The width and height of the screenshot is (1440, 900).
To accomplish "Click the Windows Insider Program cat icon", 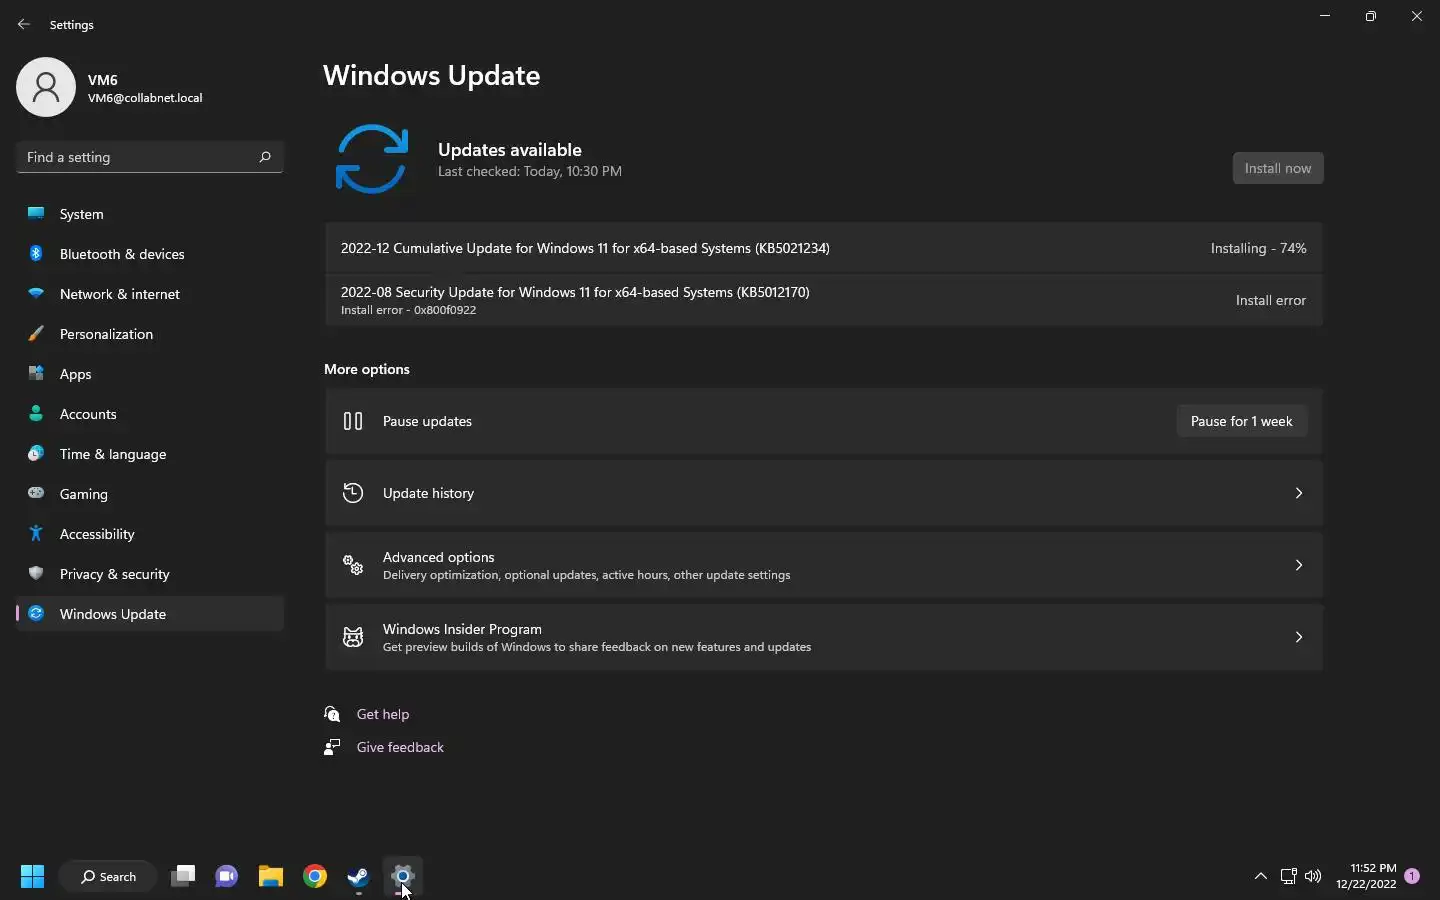I will (x=353, y=637).
